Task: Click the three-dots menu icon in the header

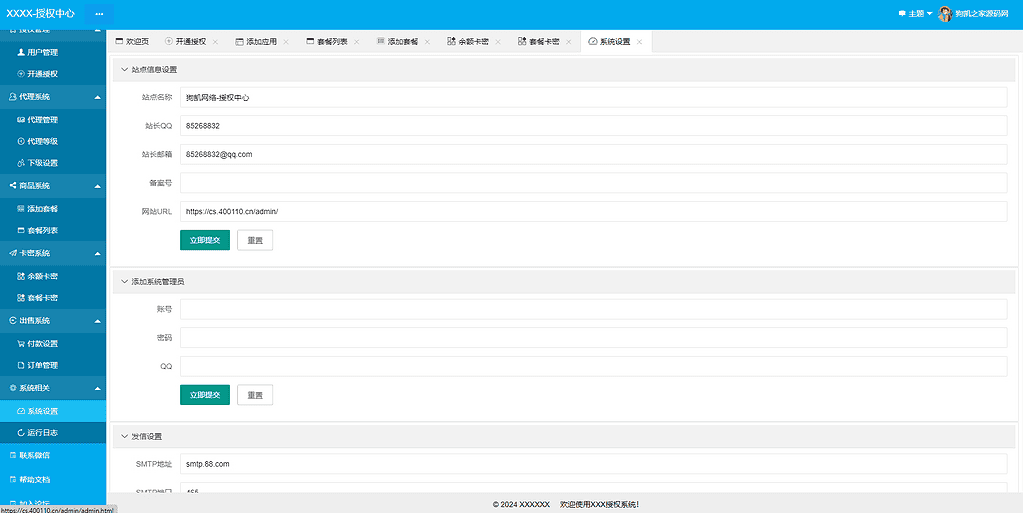Action: point(99,14)
